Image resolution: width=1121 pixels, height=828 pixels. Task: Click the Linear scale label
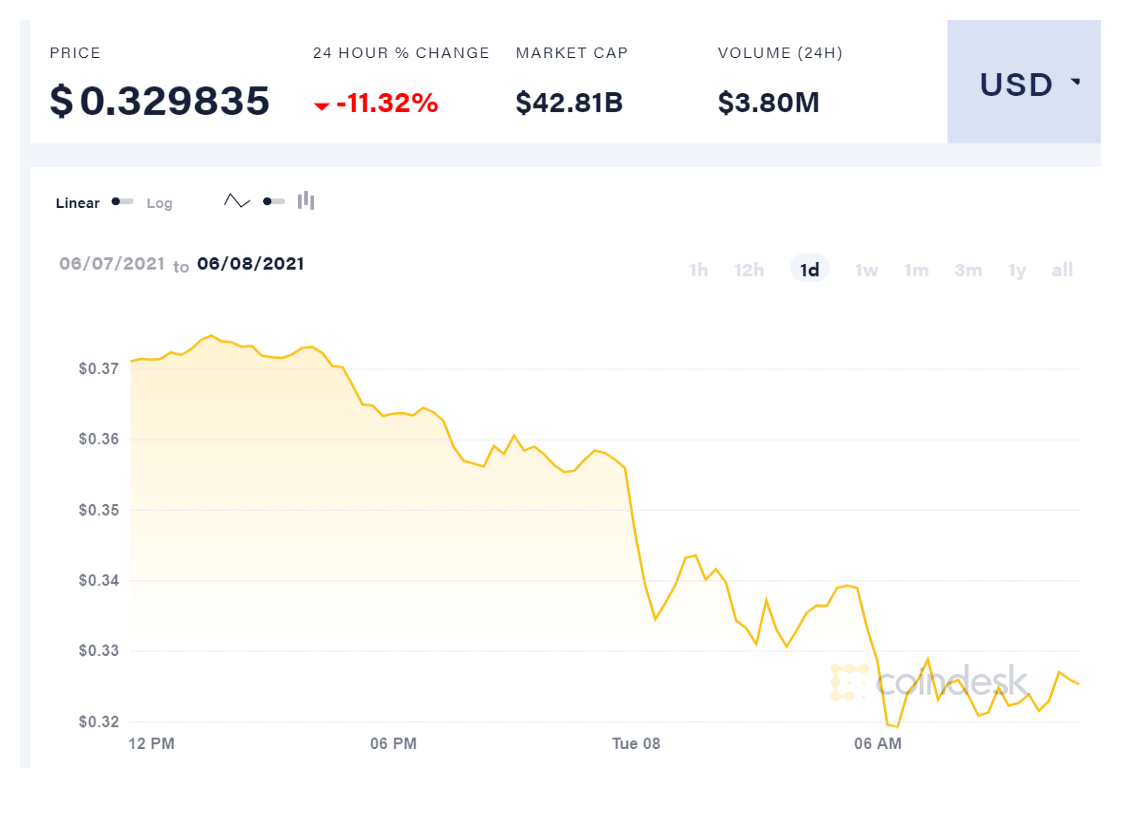pyautogui.click(x=78, y=203)
